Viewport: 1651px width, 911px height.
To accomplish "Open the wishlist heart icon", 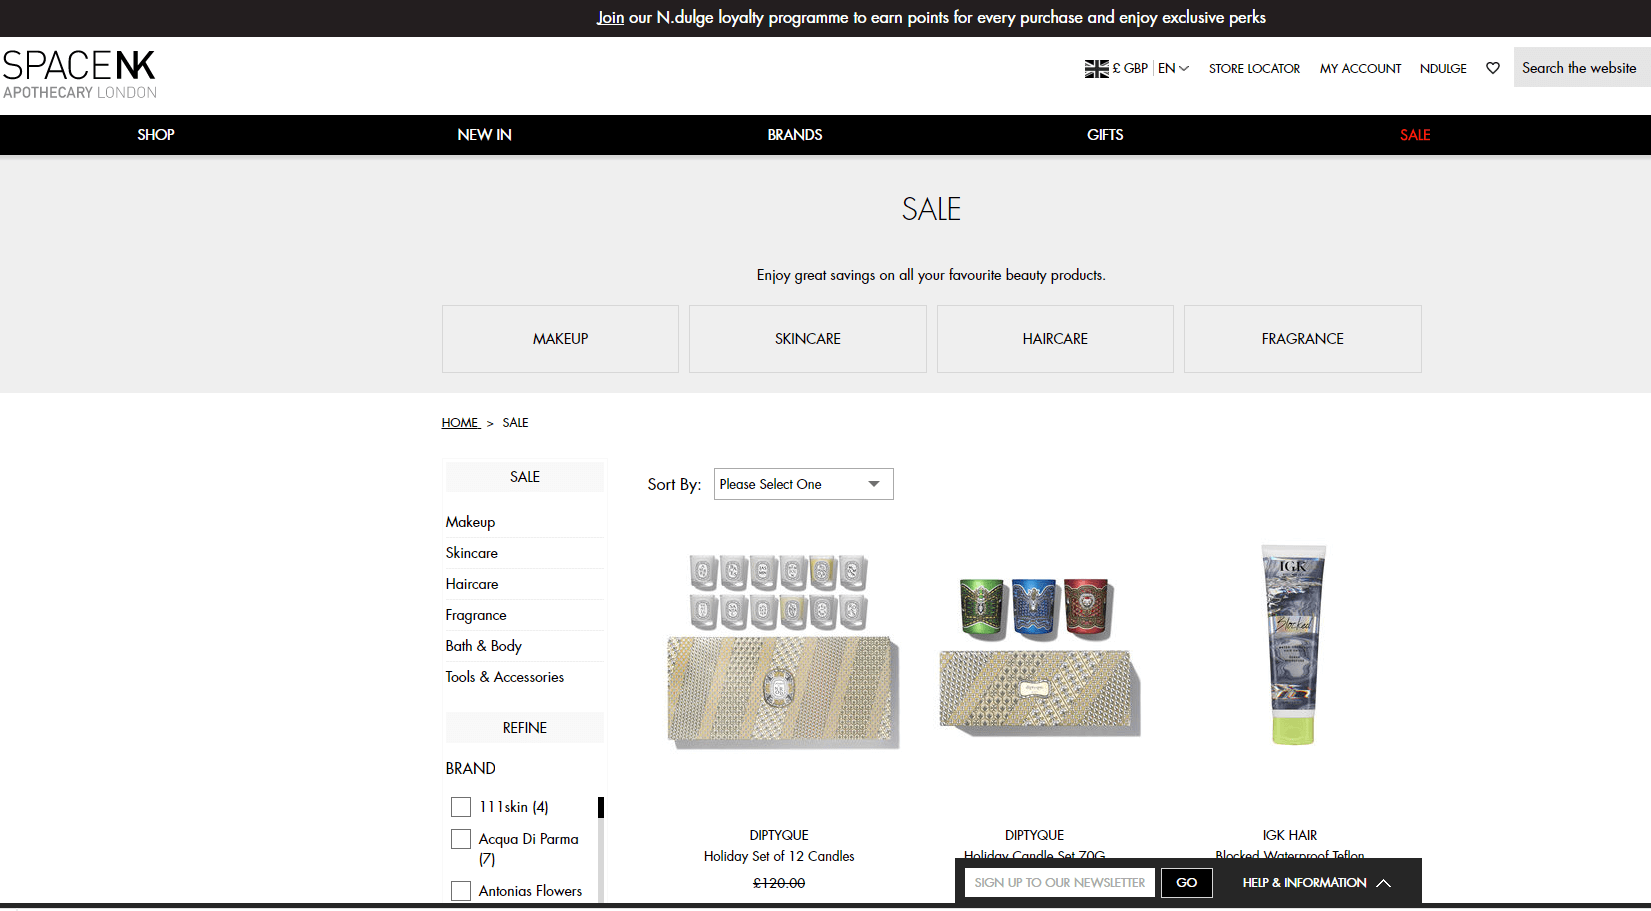I will point(1493,68).
